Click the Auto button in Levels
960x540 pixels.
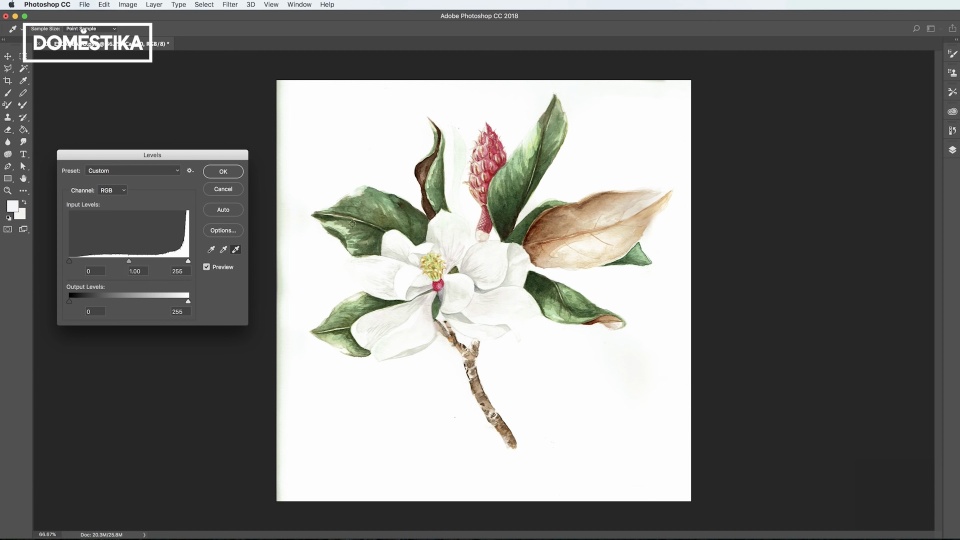pyautogui.click(x=223, y=210)
